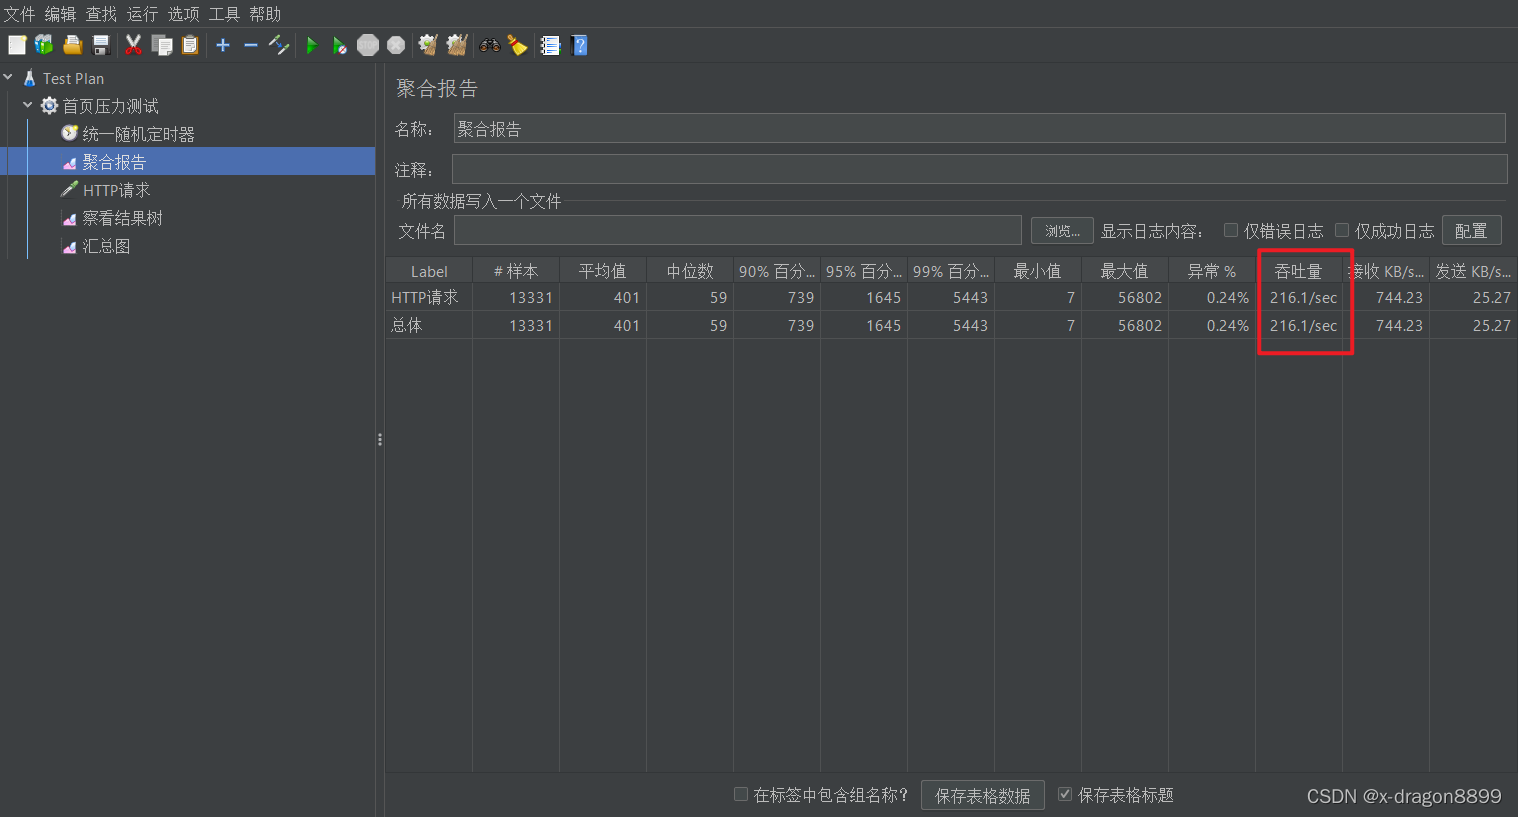Reset search with yellow broom icon
1518x817 pixels.
[517, 45]
